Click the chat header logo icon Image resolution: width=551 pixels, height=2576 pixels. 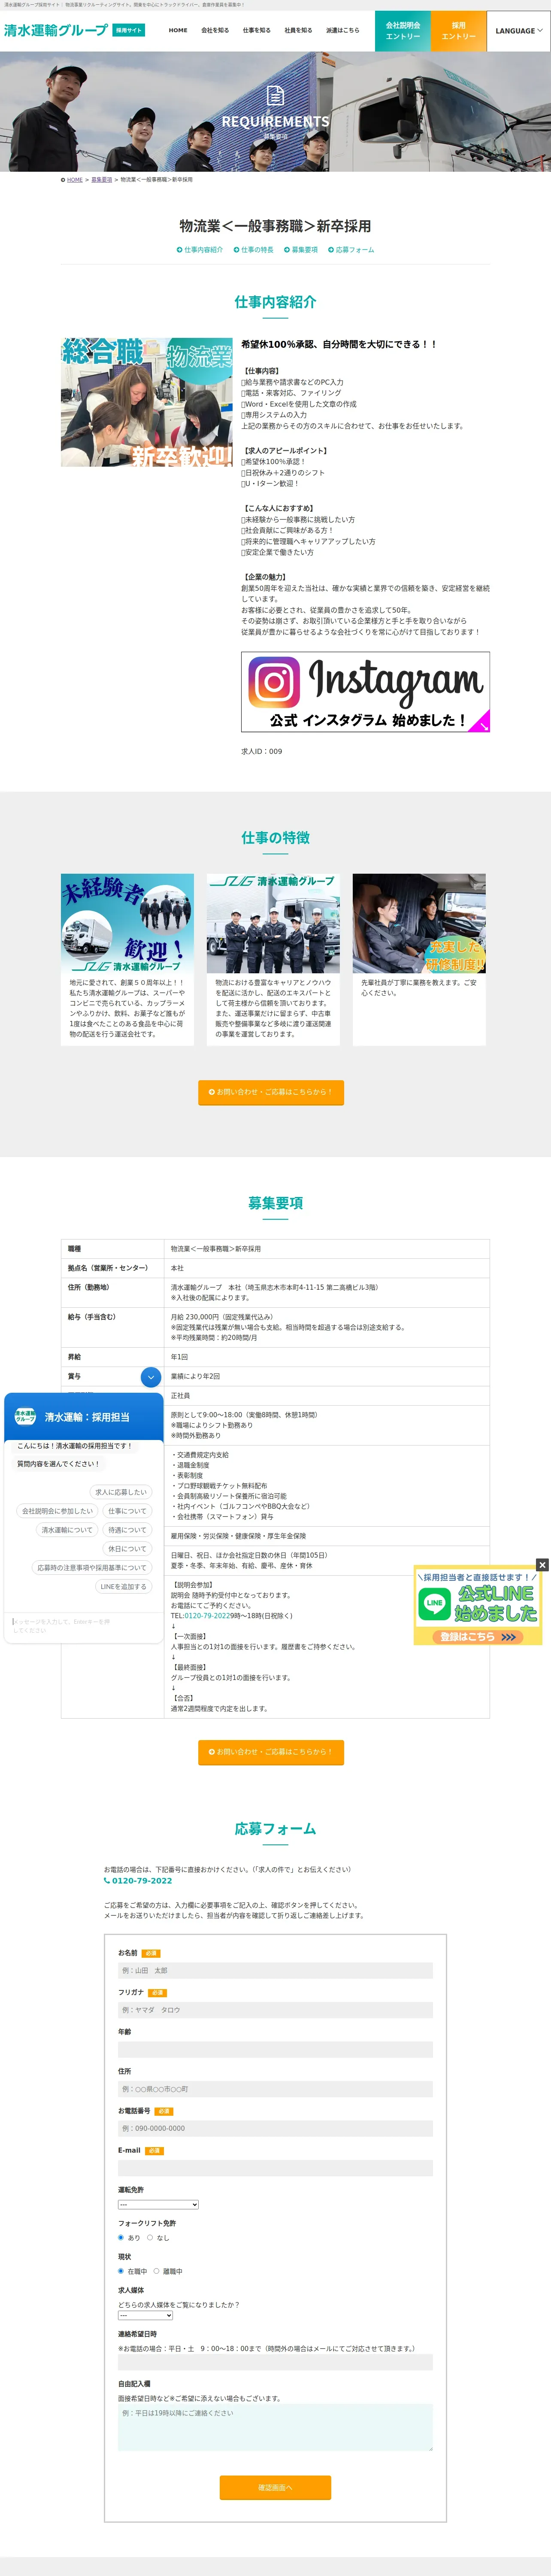pyautogui.click(x=25, y=1417)
